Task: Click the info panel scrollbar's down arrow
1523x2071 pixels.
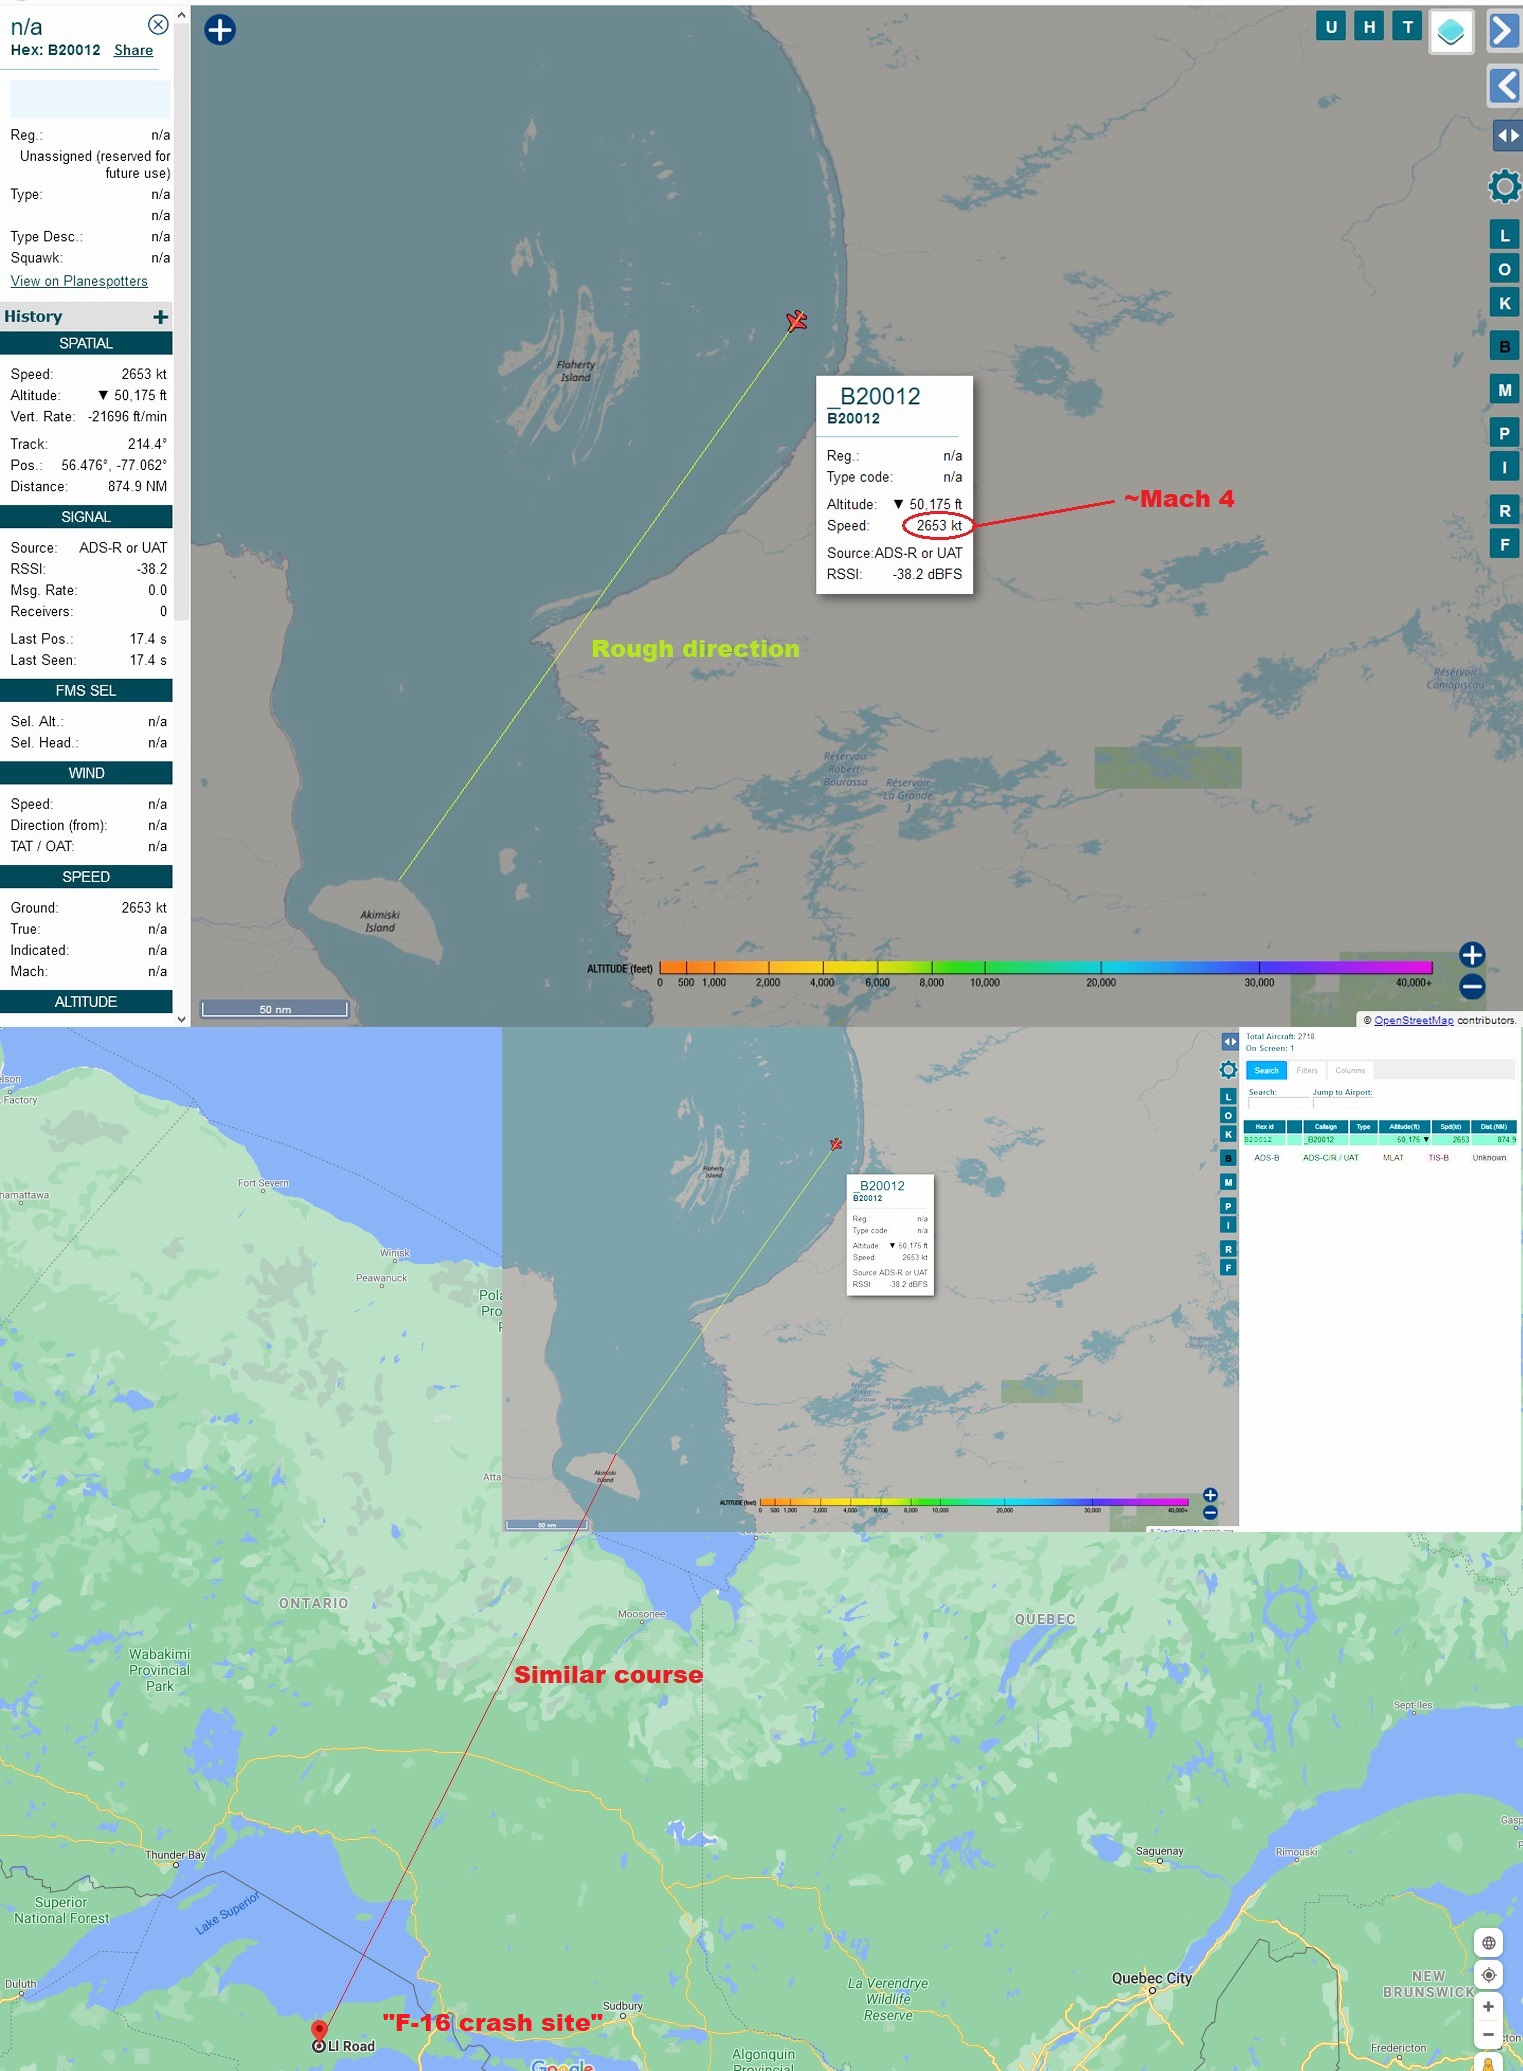Action: tap(181, 1019)
